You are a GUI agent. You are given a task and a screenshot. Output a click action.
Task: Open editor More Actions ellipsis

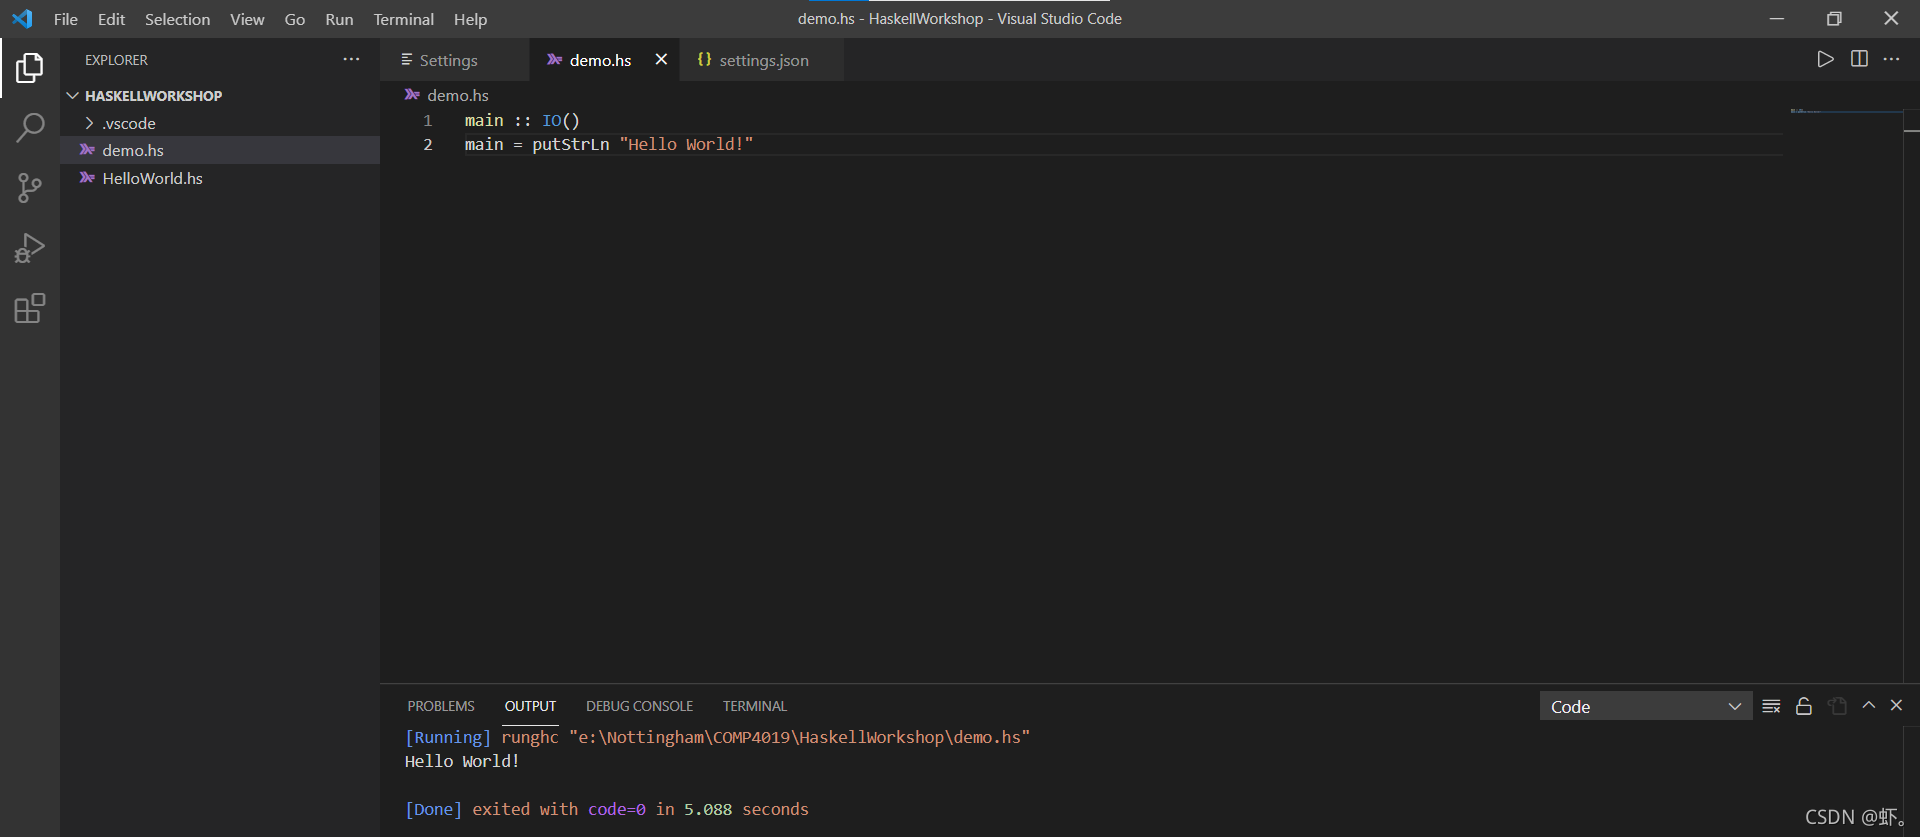1891,59
